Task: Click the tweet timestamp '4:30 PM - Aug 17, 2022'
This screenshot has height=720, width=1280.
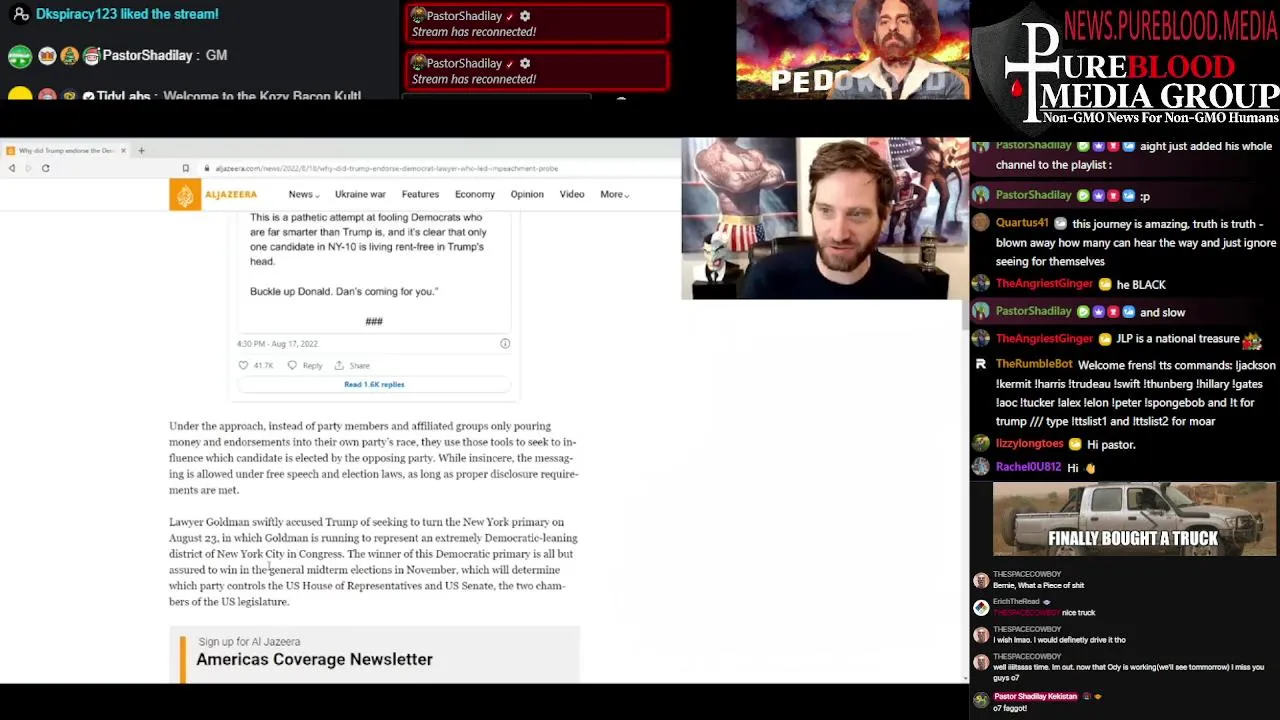Action: click(x=277, y=343)
